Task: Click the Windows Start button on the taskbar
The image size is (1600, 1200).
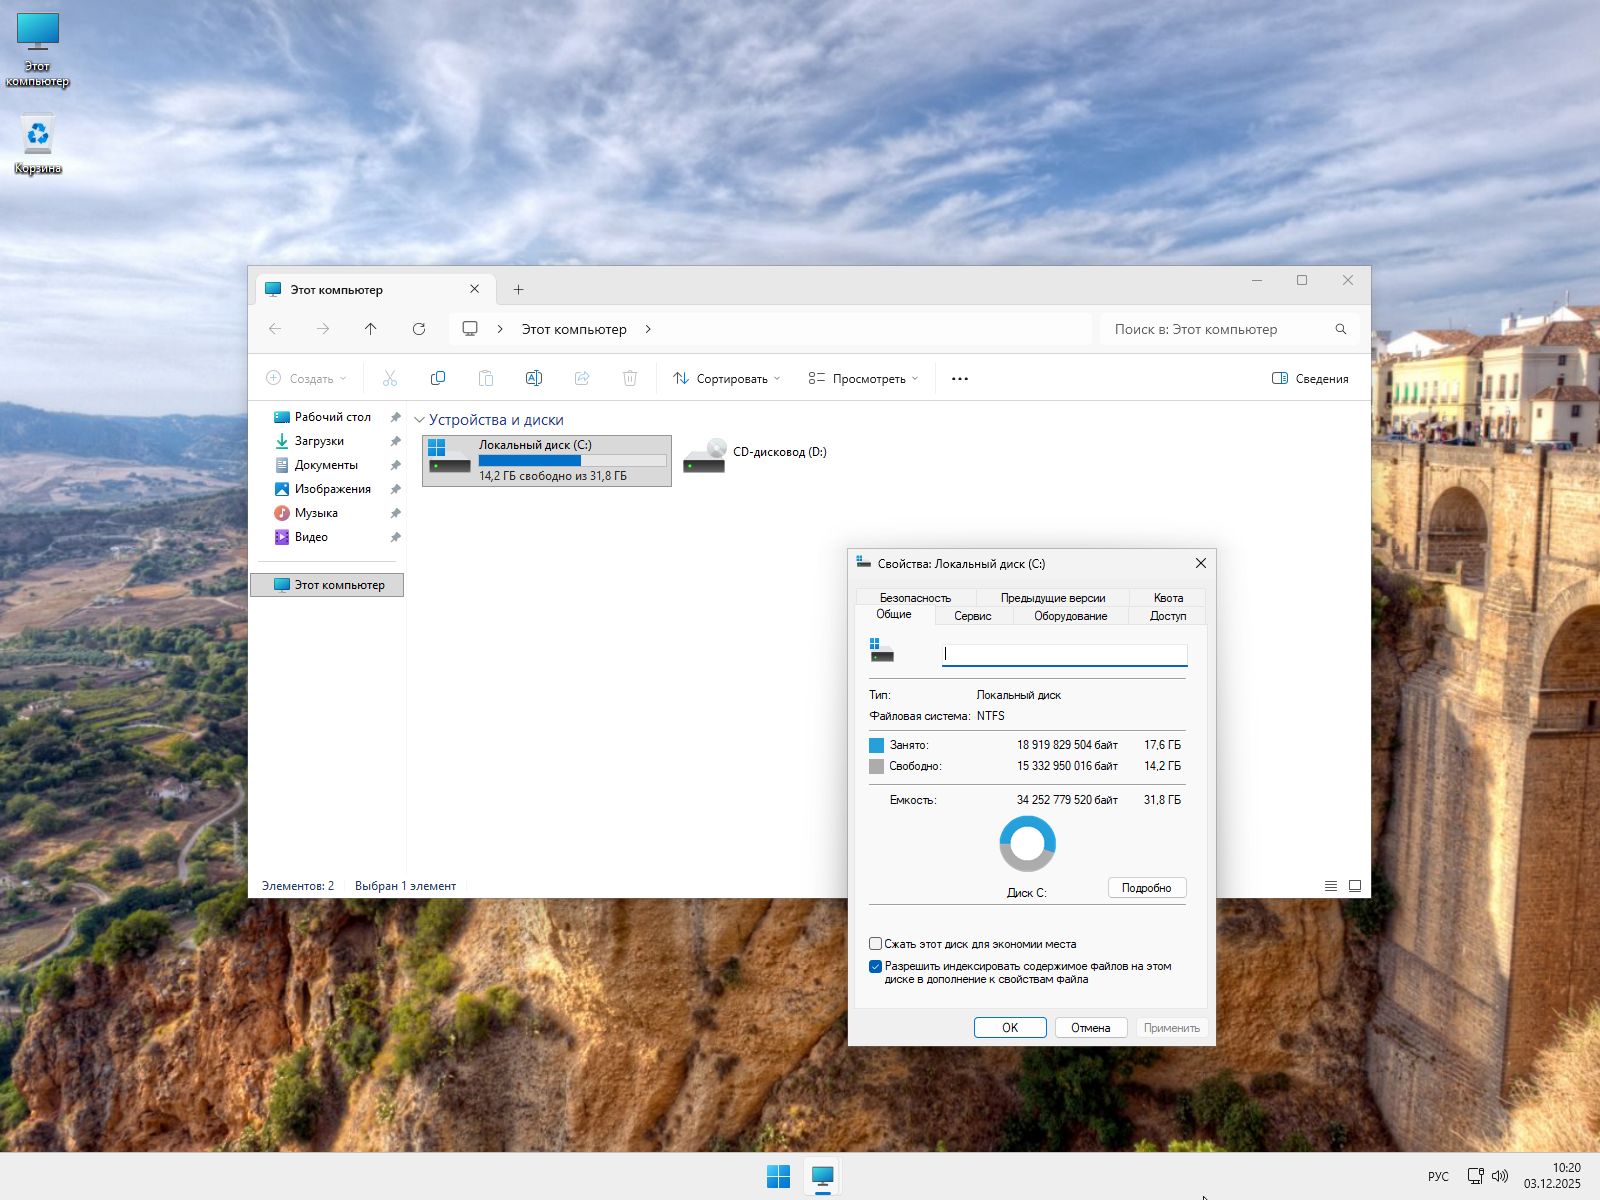Action: pos(778,1176)
